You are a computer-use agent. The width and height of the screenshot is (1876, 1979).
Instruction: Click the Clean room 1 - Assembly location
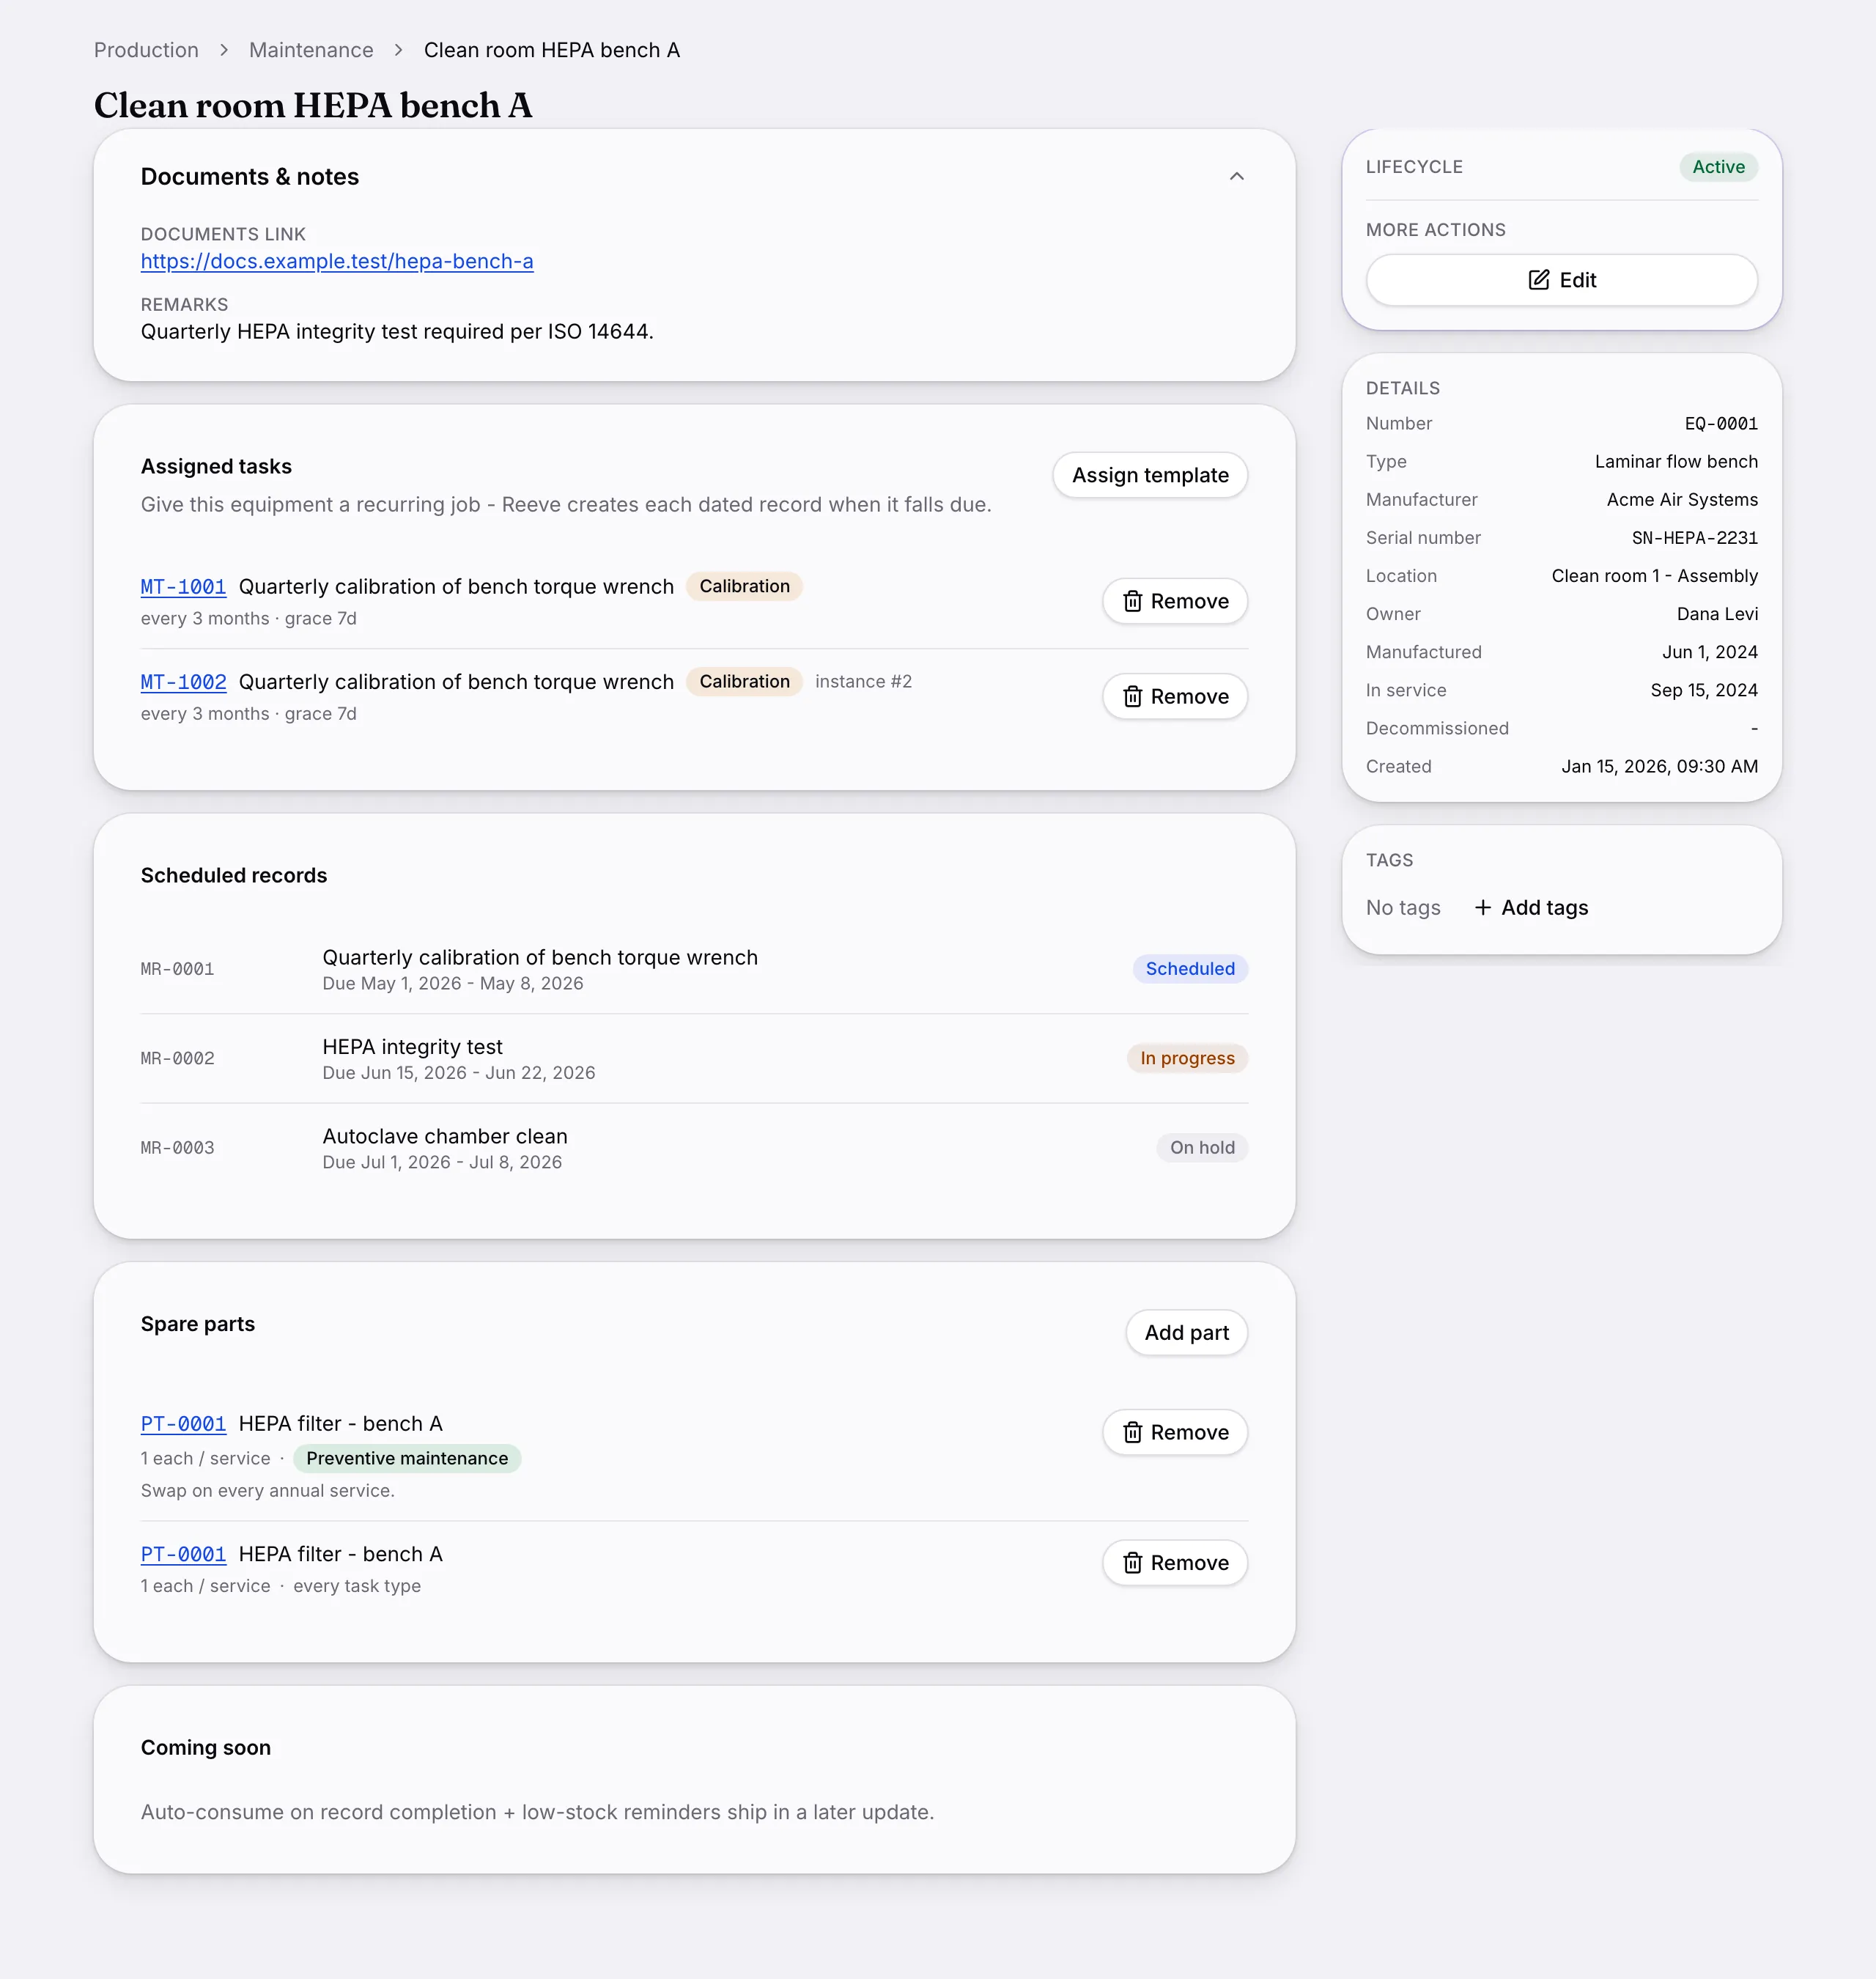pyautogui.click(x=1654, y=576)
